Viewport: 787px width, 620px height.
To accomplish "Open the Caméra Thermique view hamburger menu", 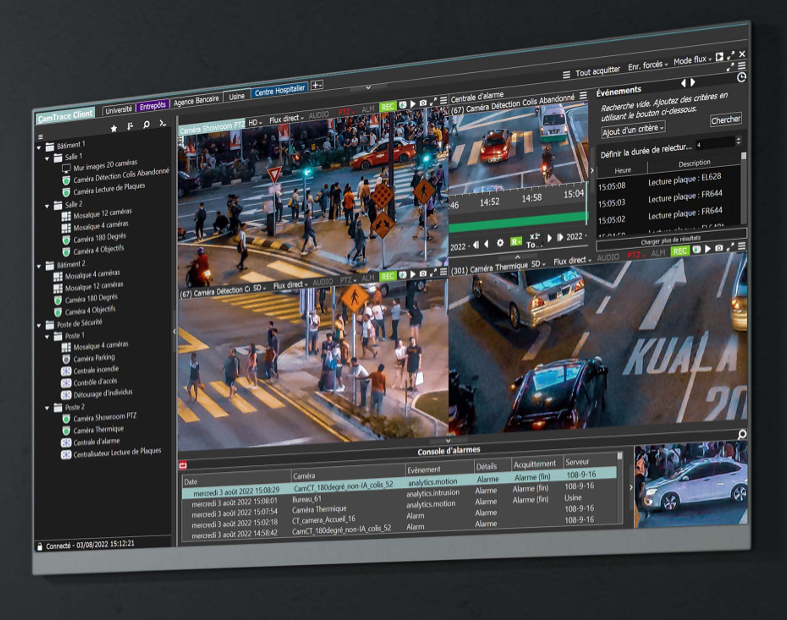I will pyautogui.click(x=741, y=246).
